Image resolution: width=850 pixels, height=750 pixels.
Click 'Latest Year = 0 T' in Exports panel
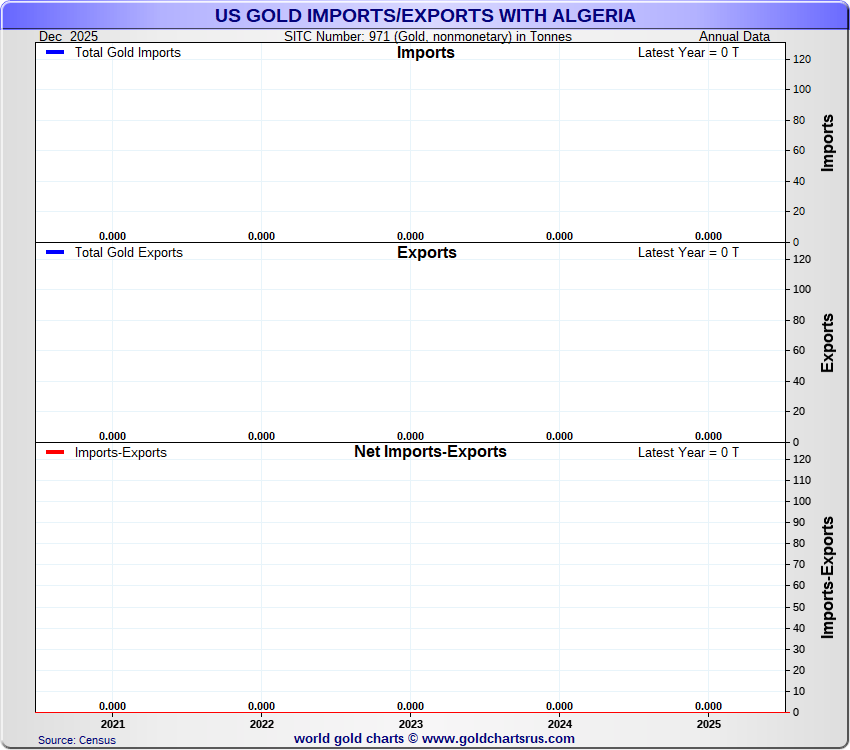click(x=688, y=253)
